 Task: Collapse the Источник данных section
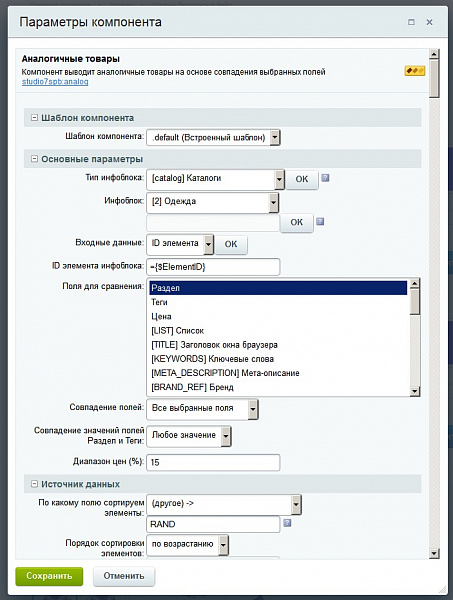click(34, 484)
